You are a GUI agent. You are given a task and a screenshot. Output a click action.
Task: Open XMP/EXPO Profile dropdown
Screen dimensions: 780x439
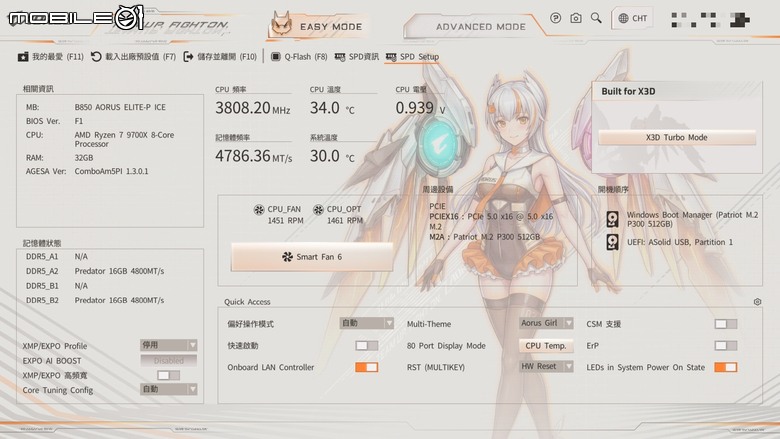point(169,345)
